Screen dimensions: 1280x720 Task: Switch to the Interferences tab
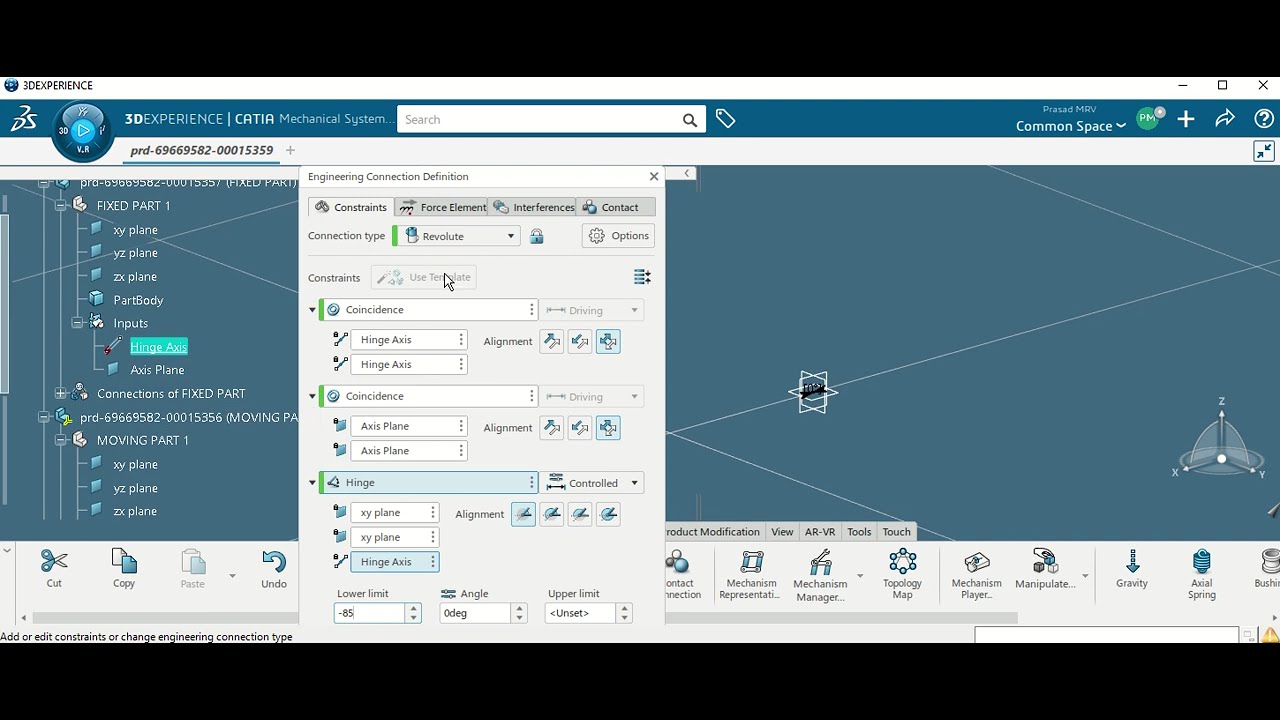[x=534, y=207]
